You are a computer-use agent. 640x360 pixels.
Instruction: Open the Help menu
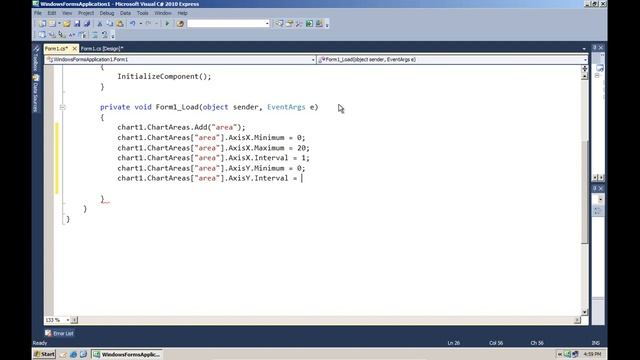182,13
